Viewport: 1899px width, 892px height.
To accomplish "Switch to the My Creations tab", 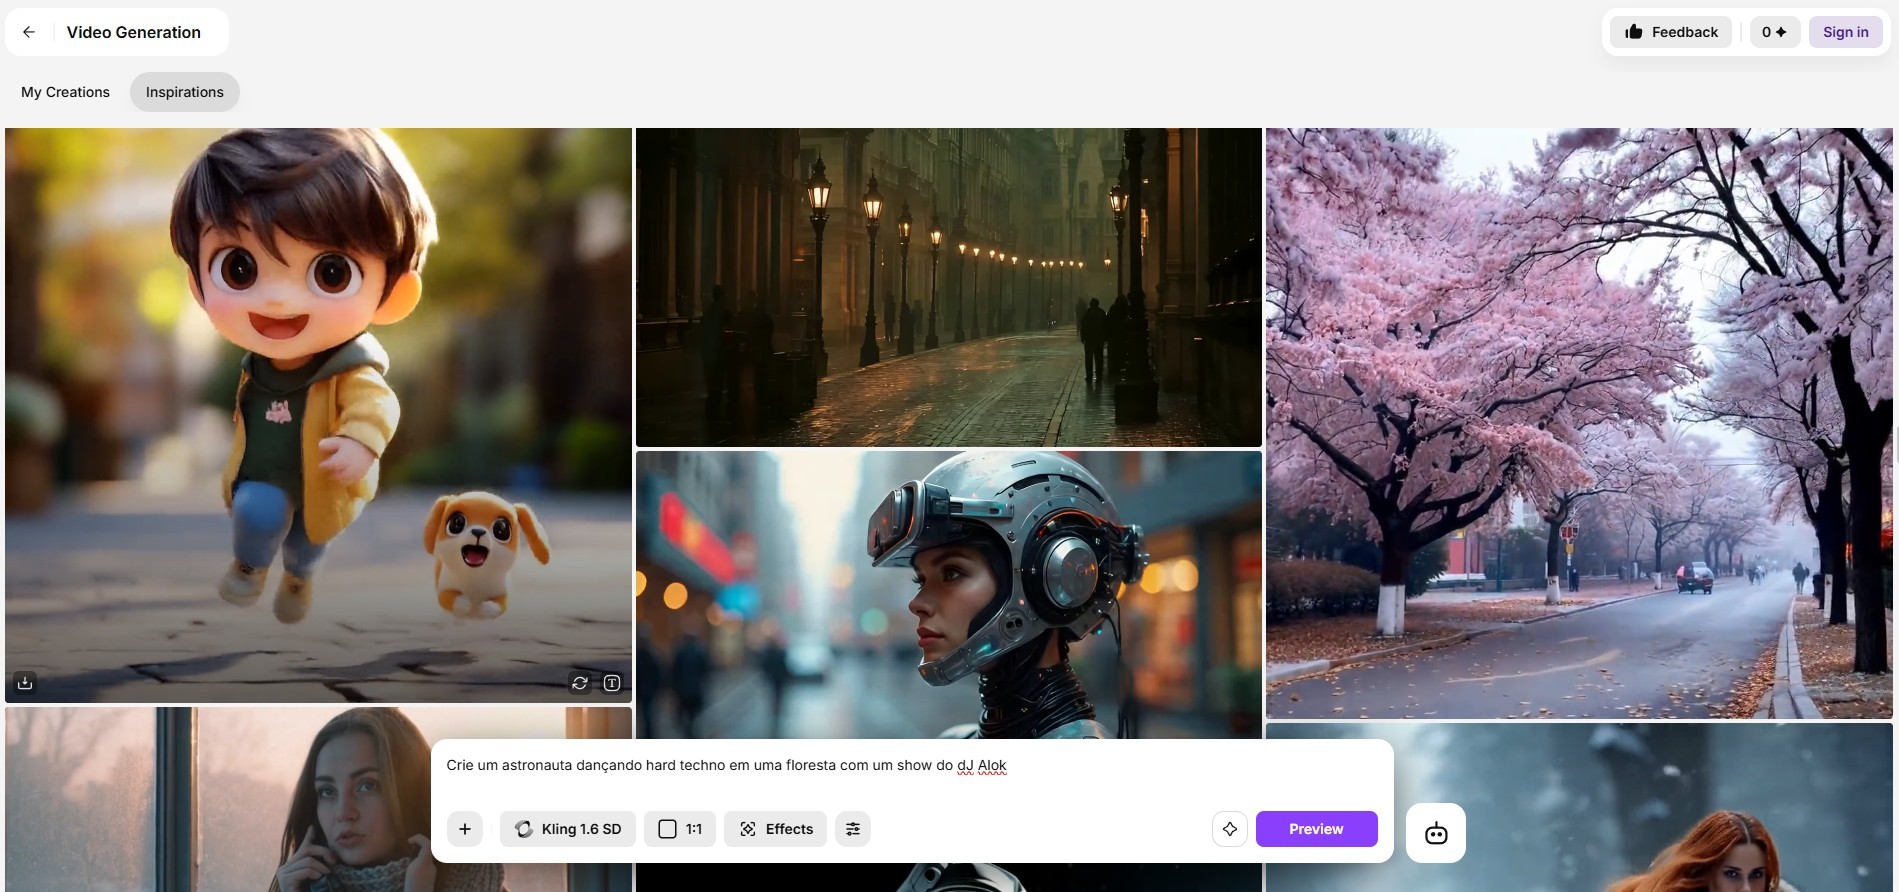I will pos(65,92).
